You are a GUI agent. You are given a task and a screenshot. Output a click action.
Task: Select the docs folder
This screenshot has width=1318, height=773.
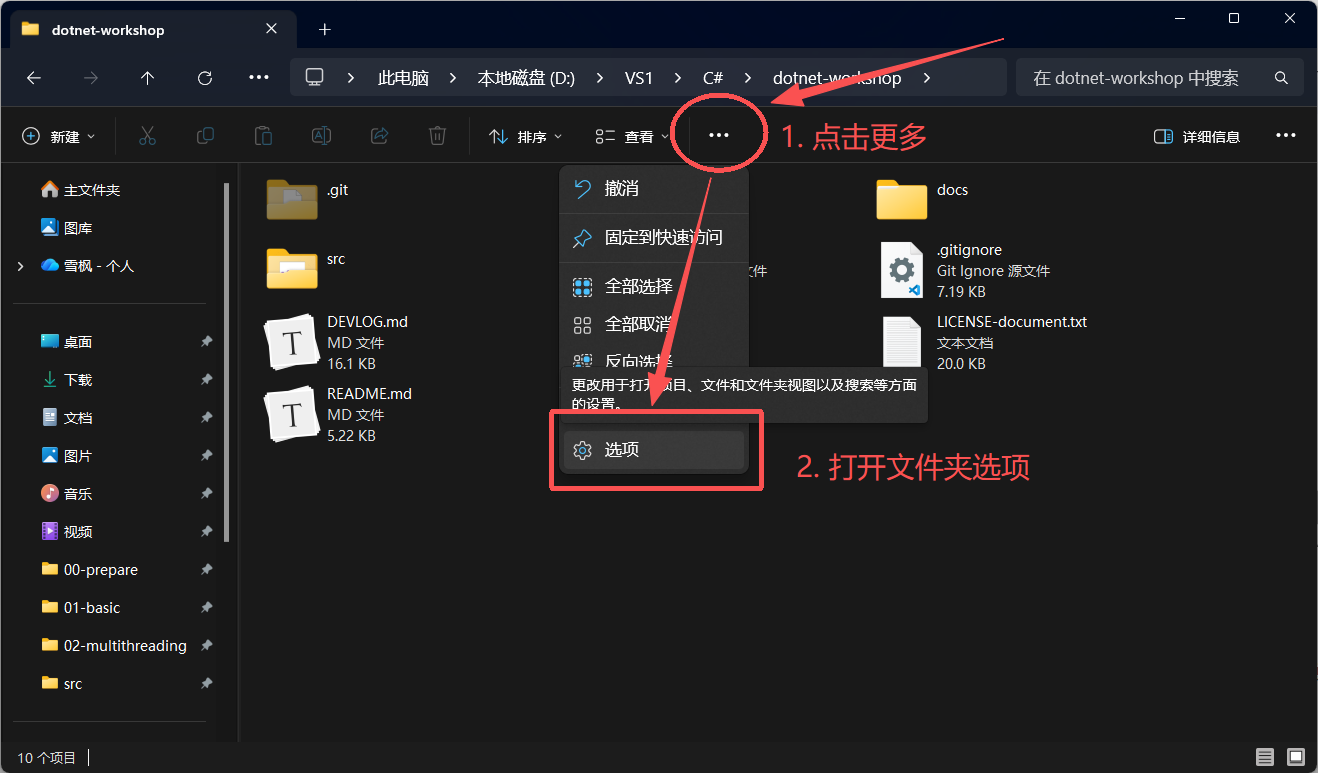(922, 199)
